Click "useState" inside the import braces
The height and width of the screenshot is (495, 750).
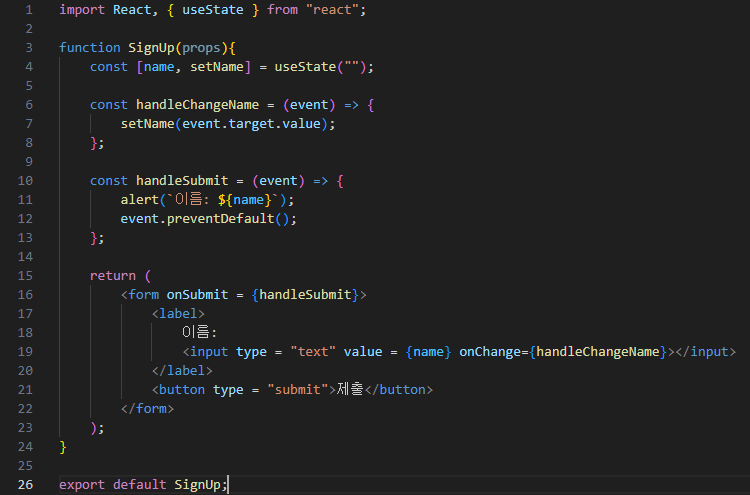[x=213, y=10]
